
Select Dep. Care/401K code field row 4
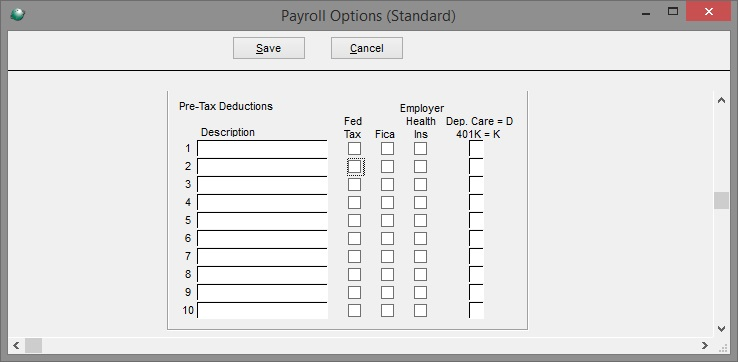[476, 202]
